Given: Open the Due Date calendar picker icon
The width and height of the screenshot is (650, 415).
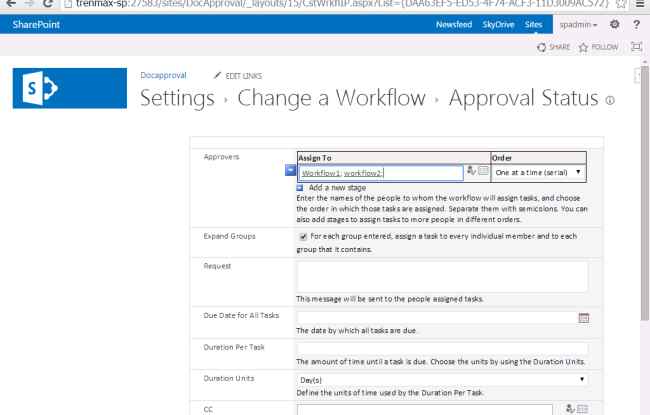Looking at the screenshot, I should 584,318.
